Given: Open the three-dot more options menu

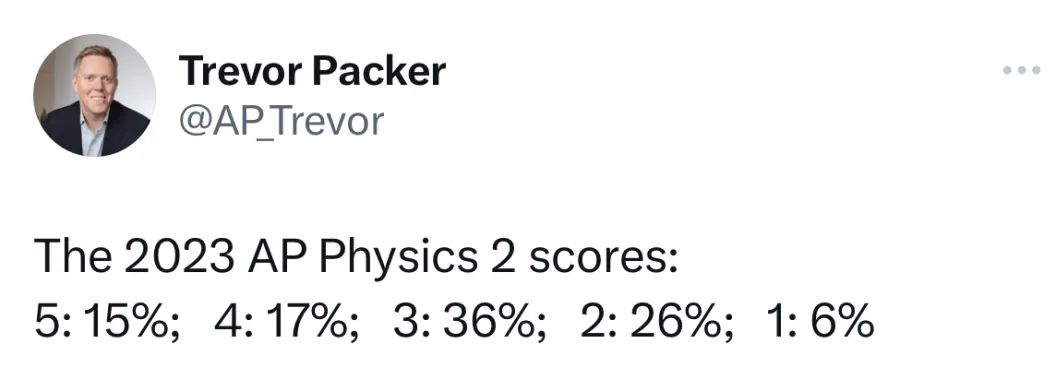Looking at the screenshot, I should (x=1021, y=70).
